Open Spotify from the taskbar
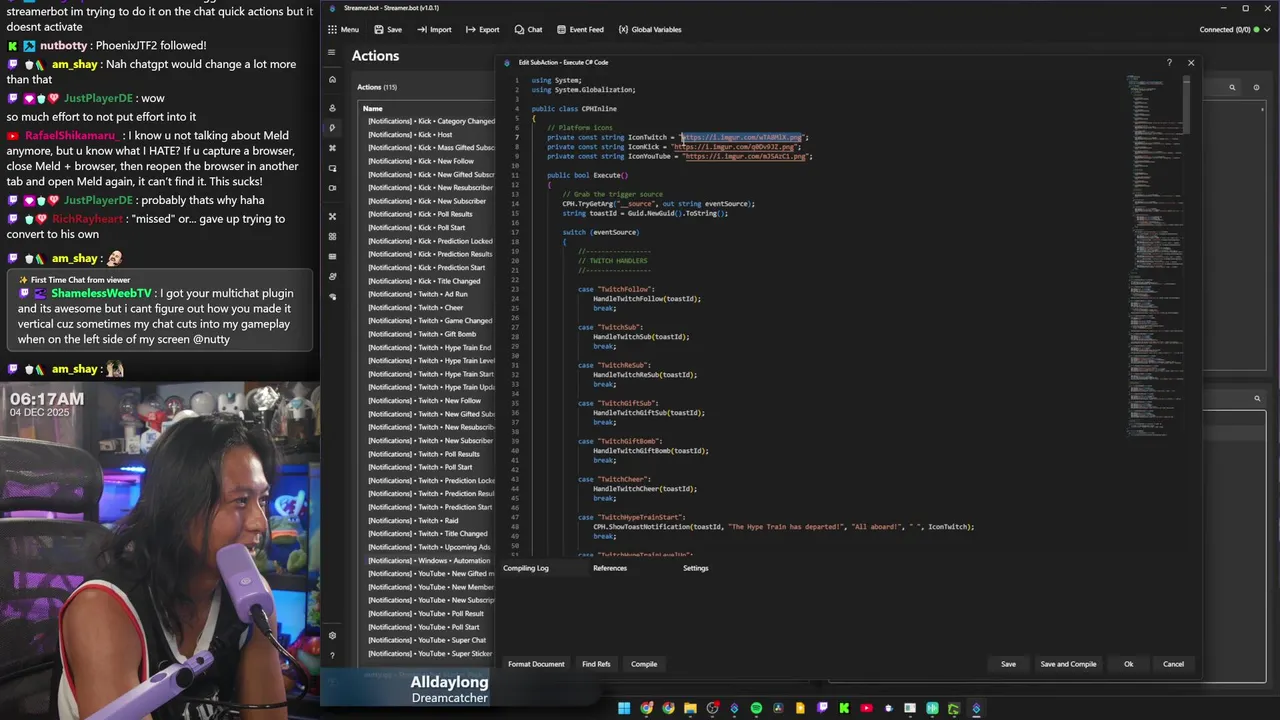 point(756,708)
